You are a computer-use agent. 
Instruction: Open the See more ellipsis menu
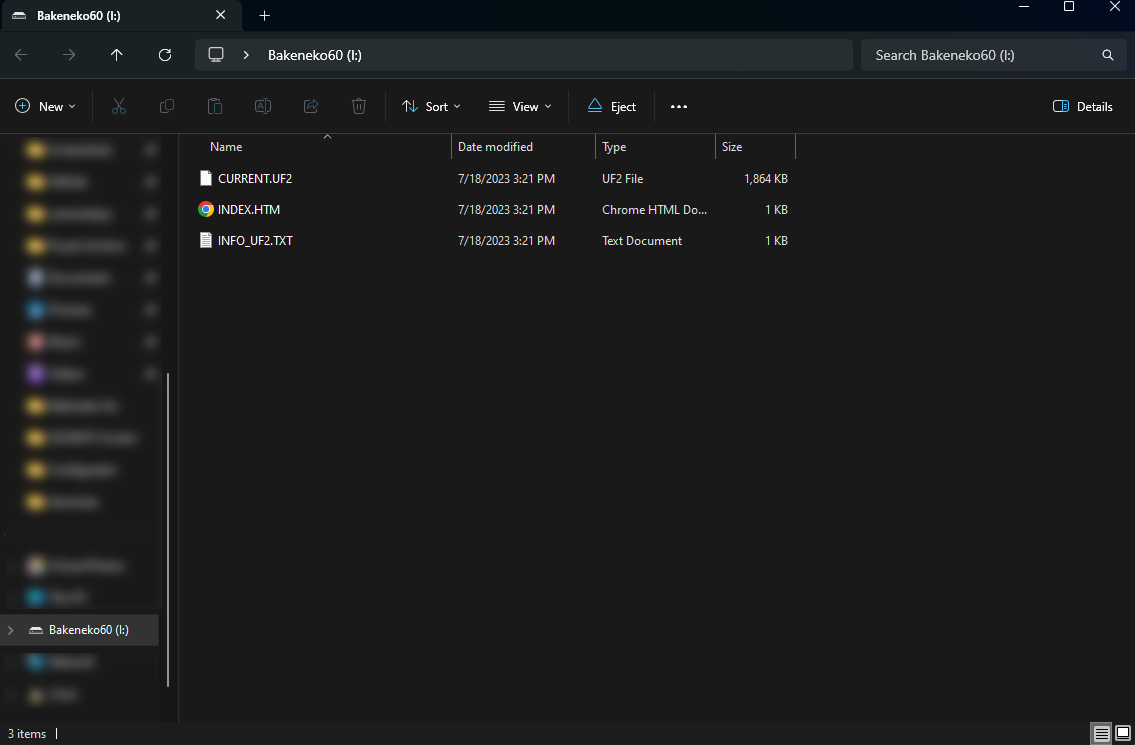[679, 106]
